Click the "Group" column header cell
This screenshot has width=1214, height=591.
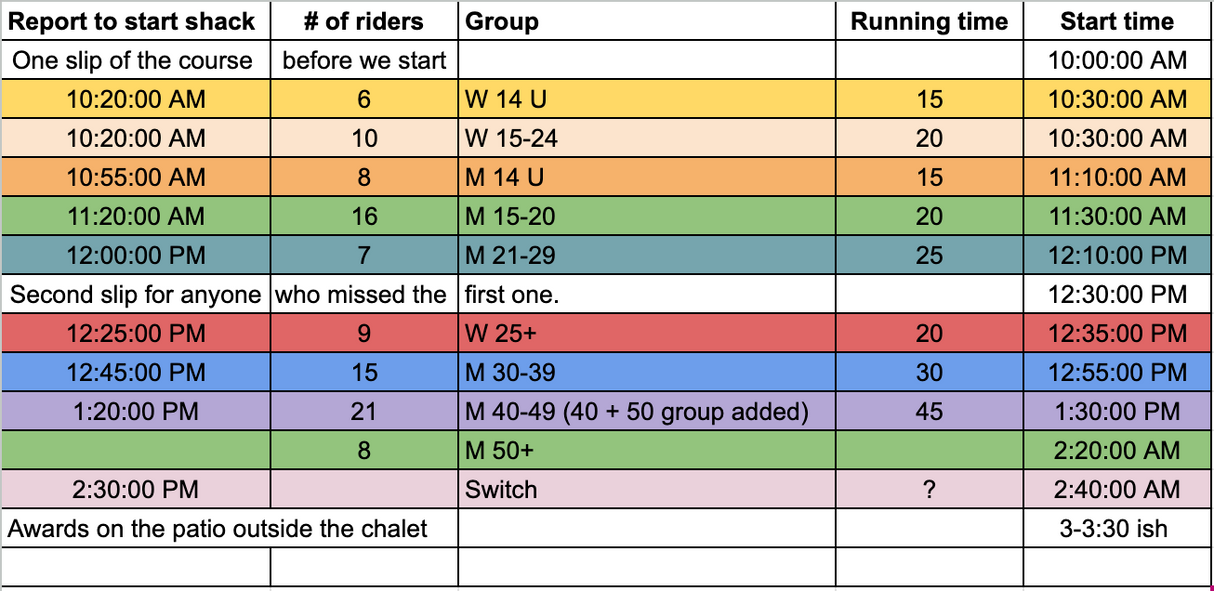(646, 21)
